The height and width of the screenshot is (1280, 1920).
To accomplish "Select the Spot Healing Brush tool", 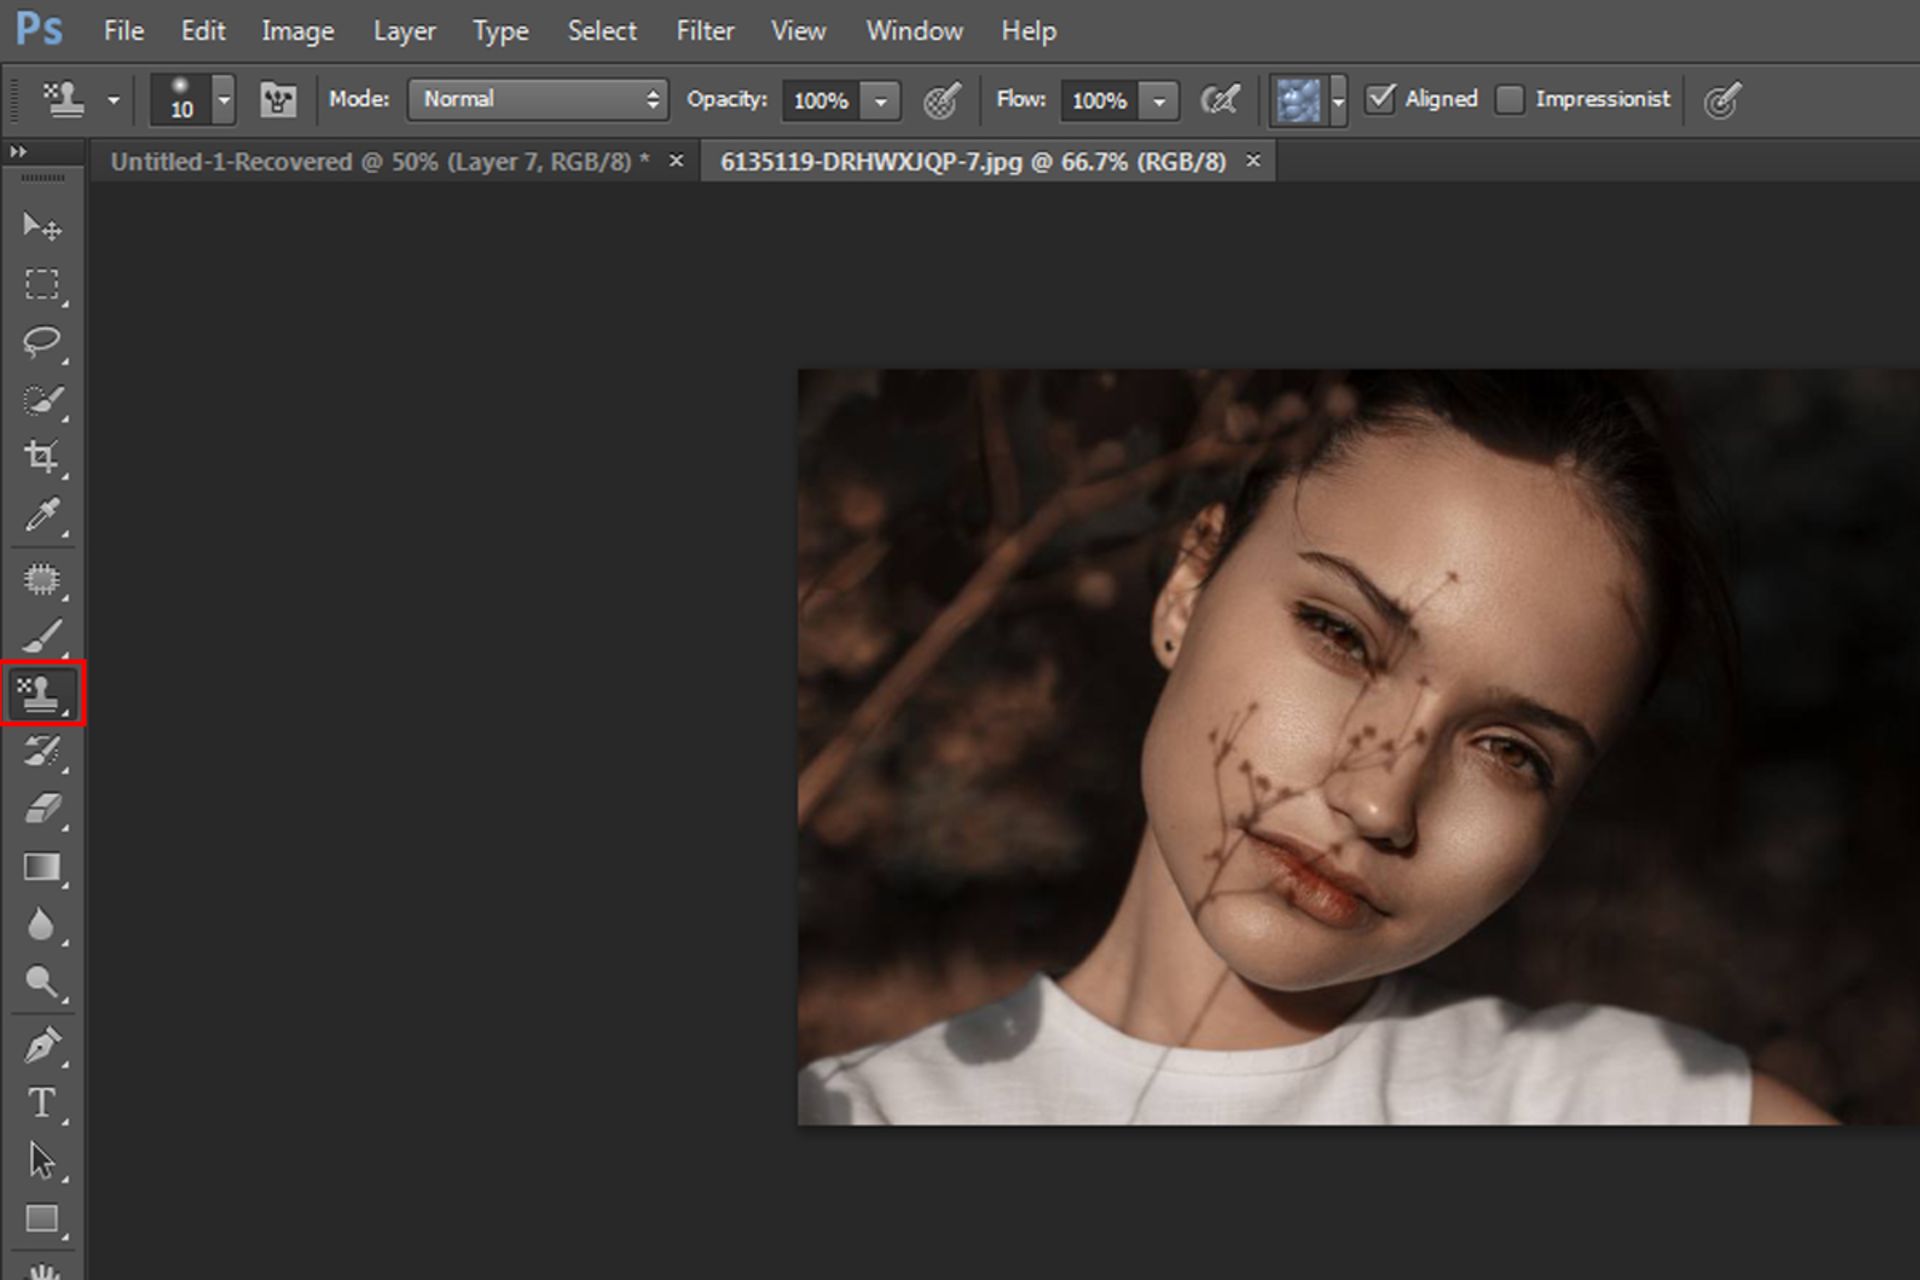I will 42,580.
